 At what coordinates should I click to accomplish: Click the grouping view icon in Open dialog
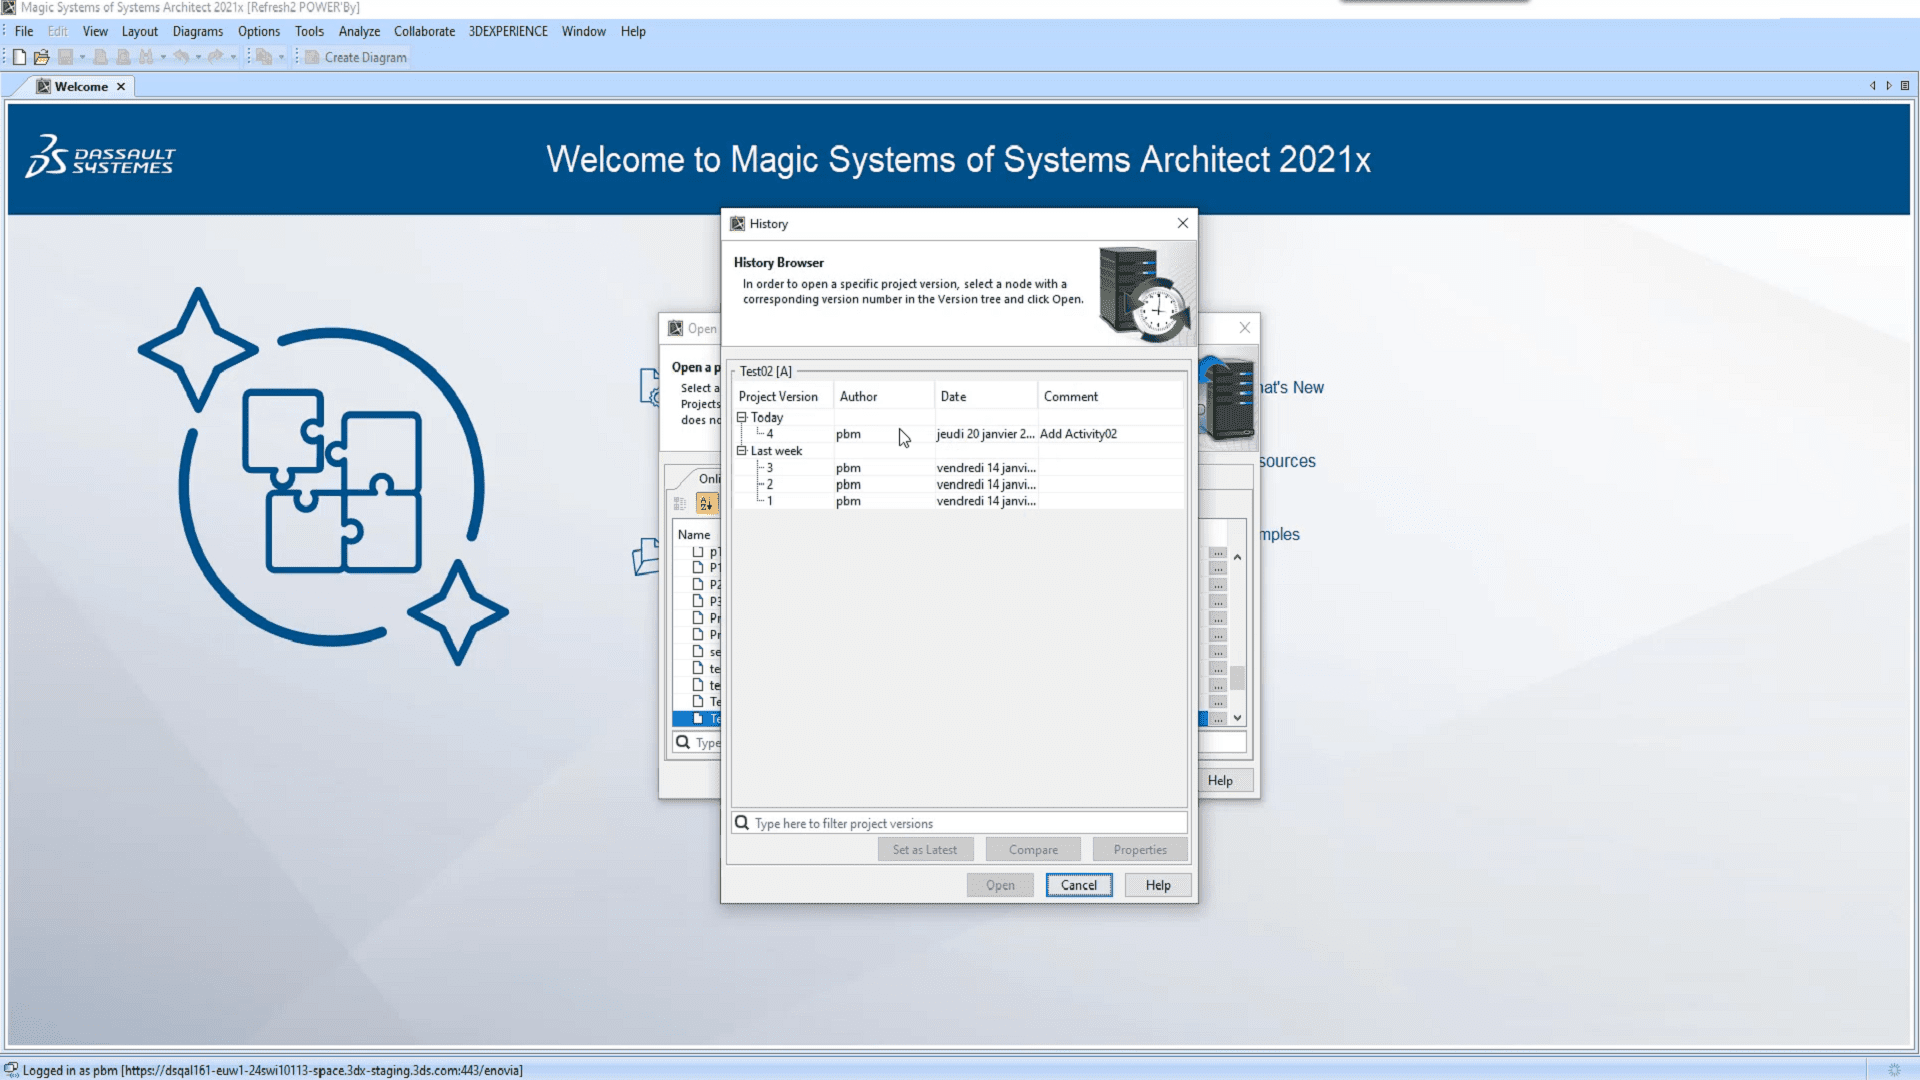(681, 504)
